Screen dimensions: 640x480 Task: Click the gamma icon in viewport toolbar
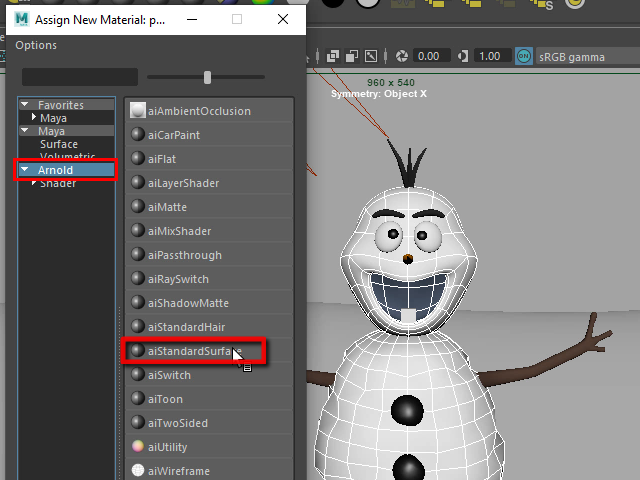463,56
